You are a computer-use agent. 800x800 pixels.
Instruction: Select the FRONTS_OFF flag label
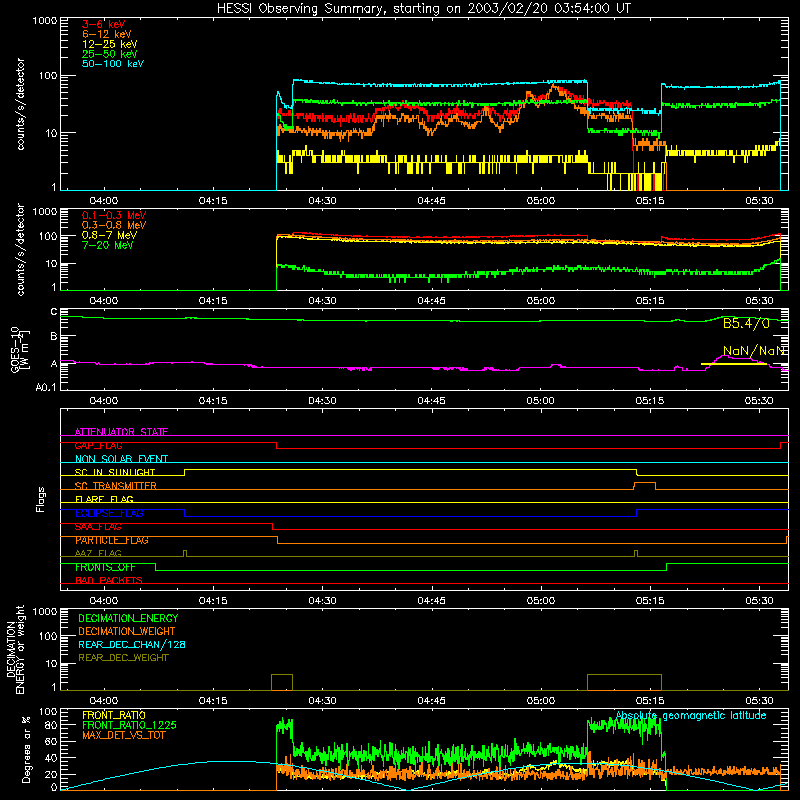click(x=105, y=567)
